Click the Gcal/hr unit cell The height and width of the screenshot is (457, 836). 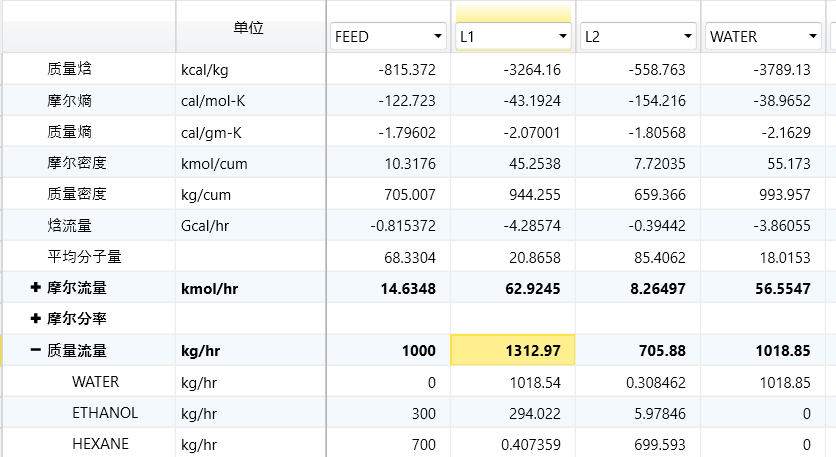[211, 226]
